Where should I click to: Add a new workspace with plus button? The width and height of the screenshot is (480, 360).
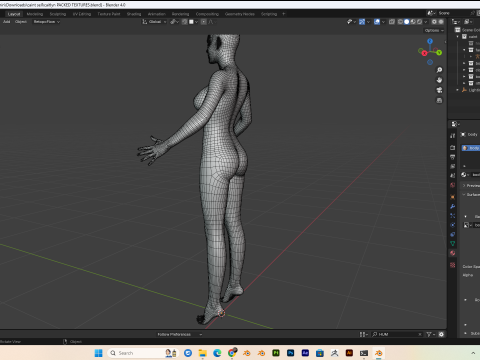click(284, 14)
